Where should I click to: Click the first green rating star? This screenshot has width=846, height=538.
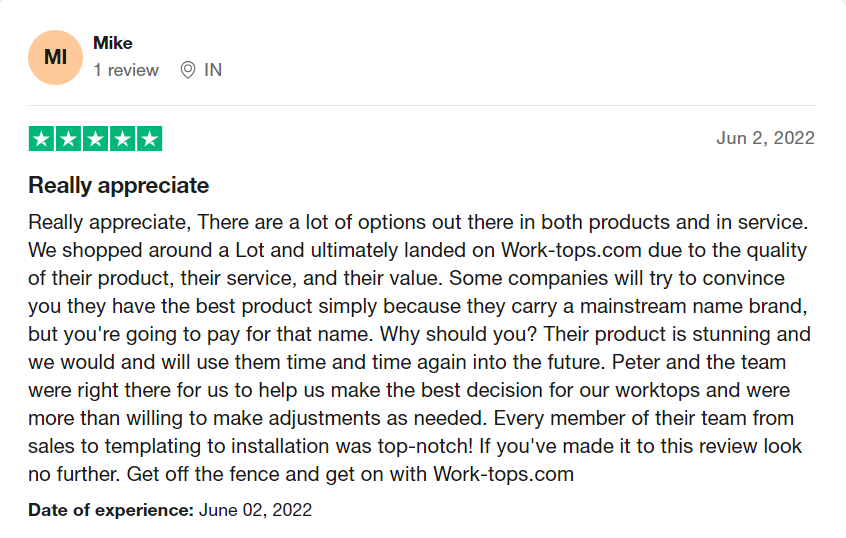[41, 139]
